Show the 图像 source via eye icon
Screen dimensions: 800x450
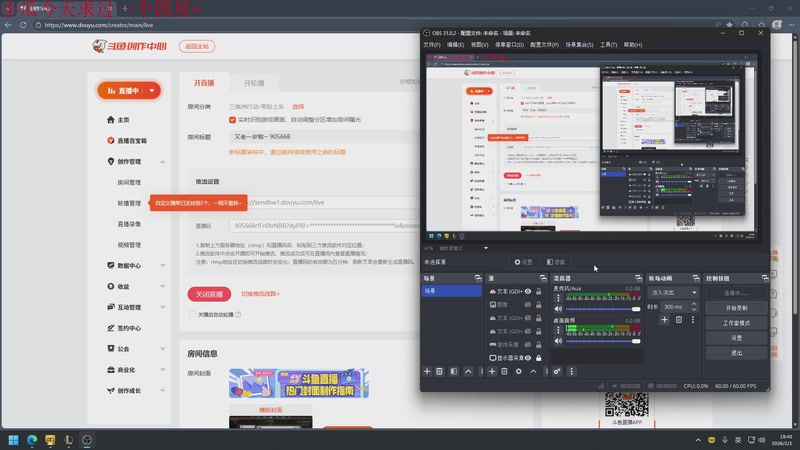[528, 305]
